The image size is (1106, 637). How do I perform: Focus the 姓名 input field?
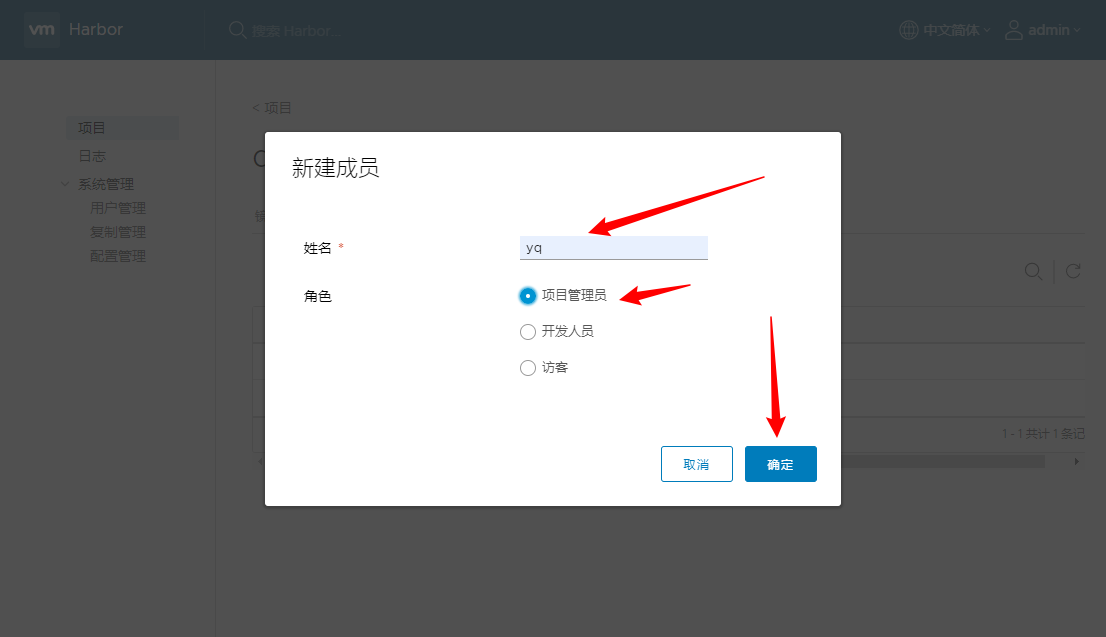coord(614,248)
